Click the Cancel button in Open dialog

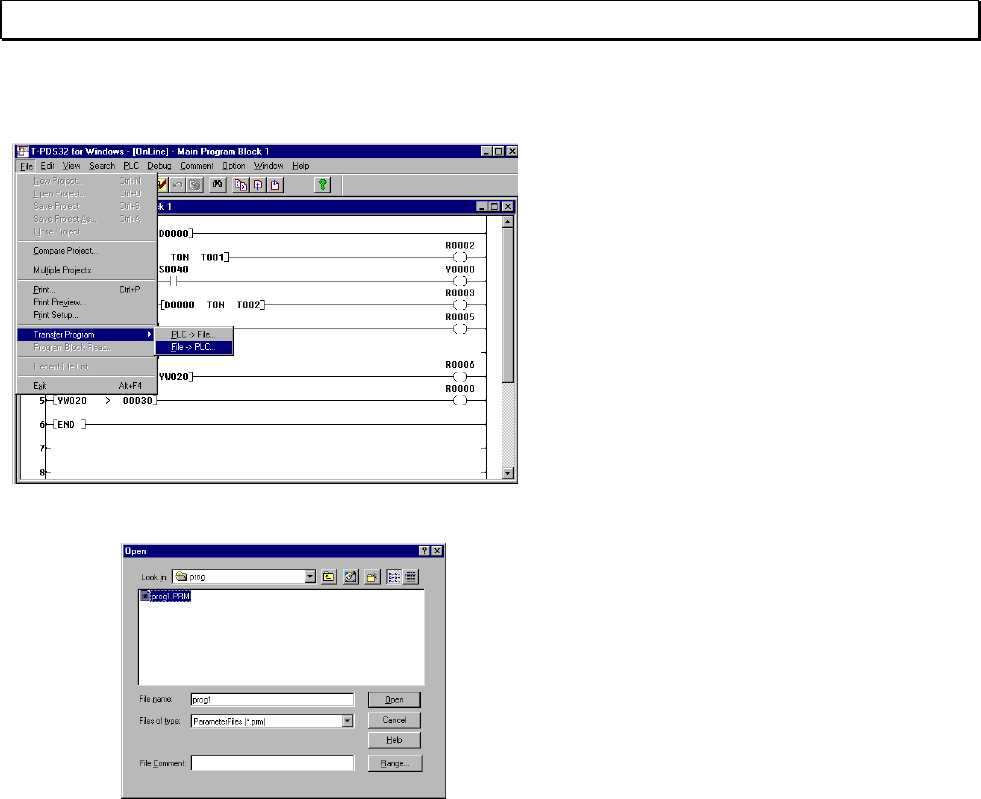pyautogui.click(x=394, y=720)
